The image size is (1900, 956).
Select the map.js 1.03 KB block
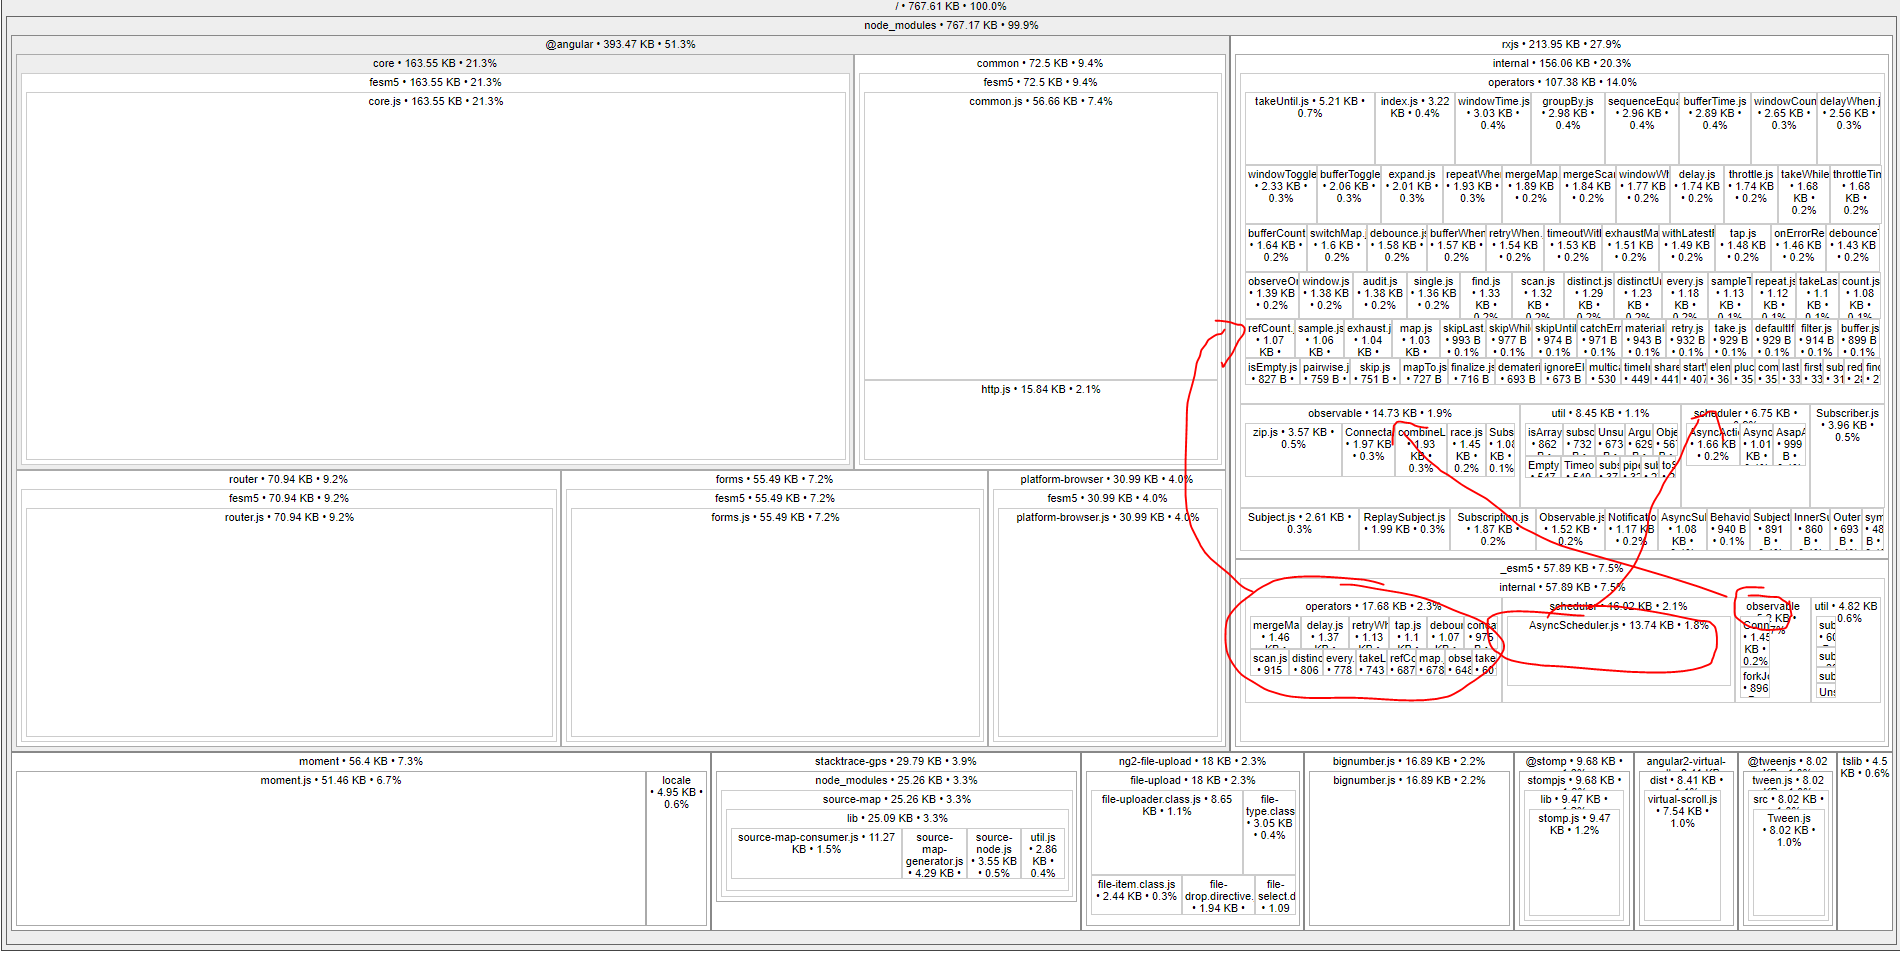pos(1415,340)
